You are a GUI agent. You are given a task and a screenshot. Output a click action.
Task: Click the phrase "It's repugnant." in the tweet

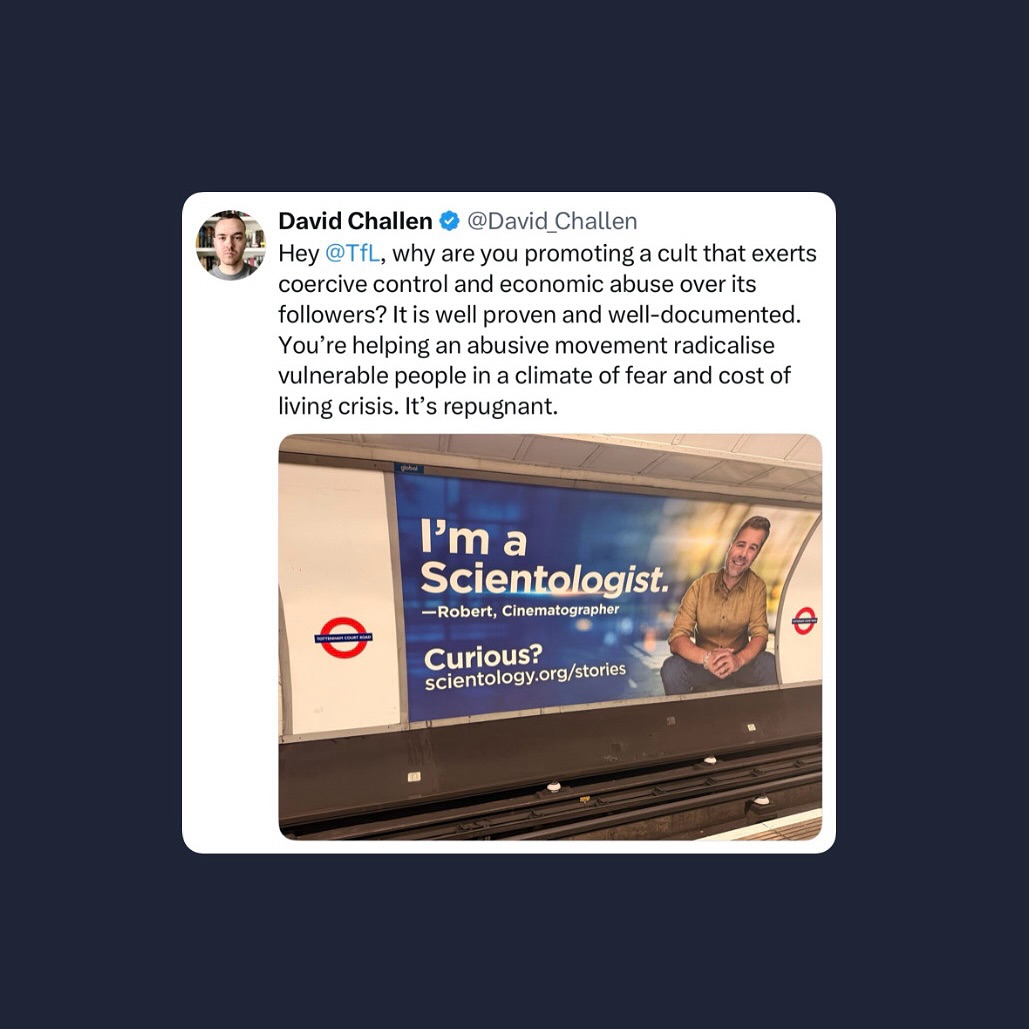click(x=481, y=406)
